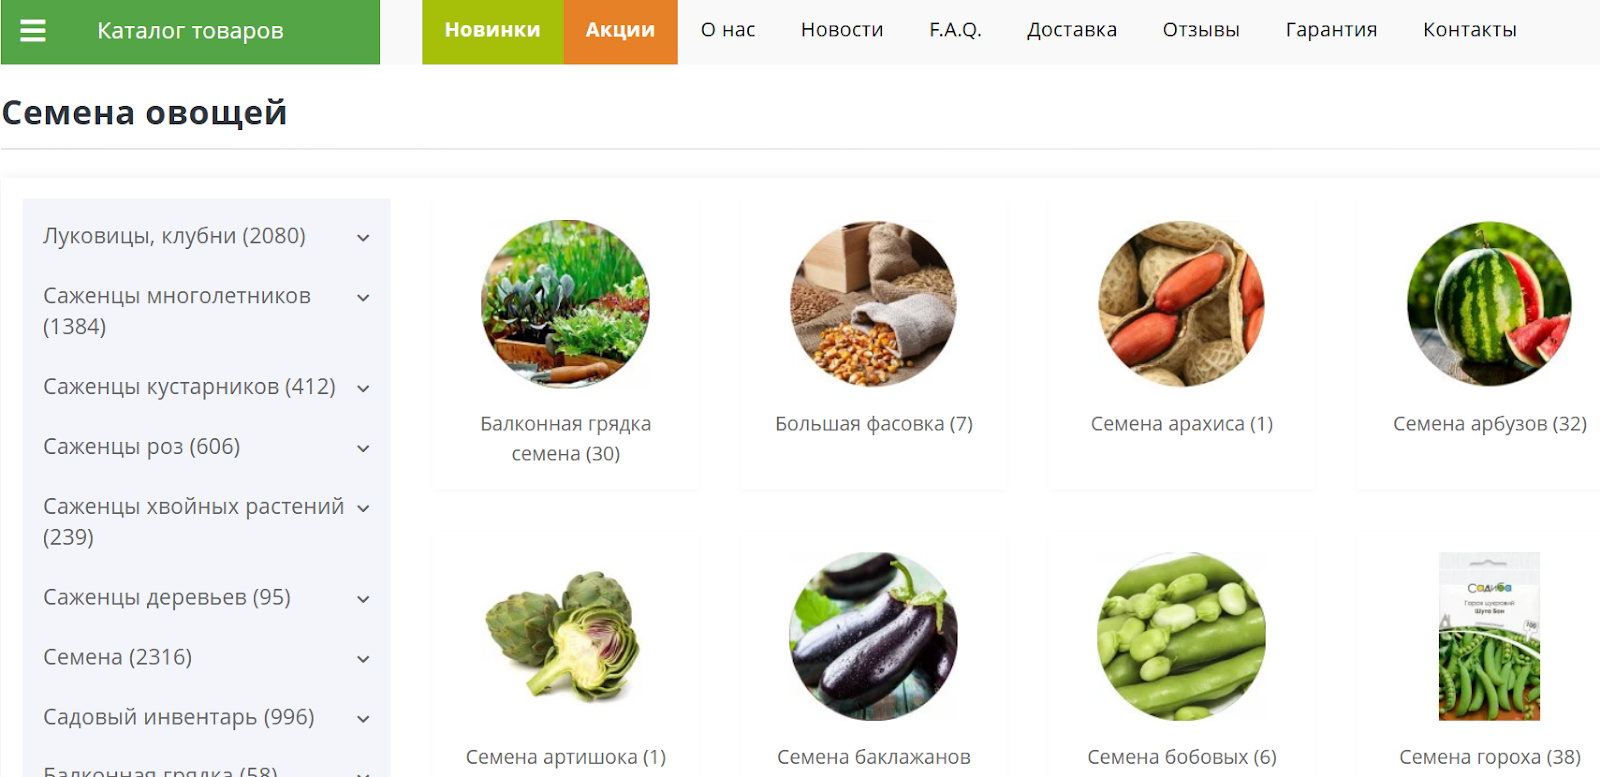Go to the Доставка page
This screenshot has width=1600, height=777.
tap(1072, 30)
